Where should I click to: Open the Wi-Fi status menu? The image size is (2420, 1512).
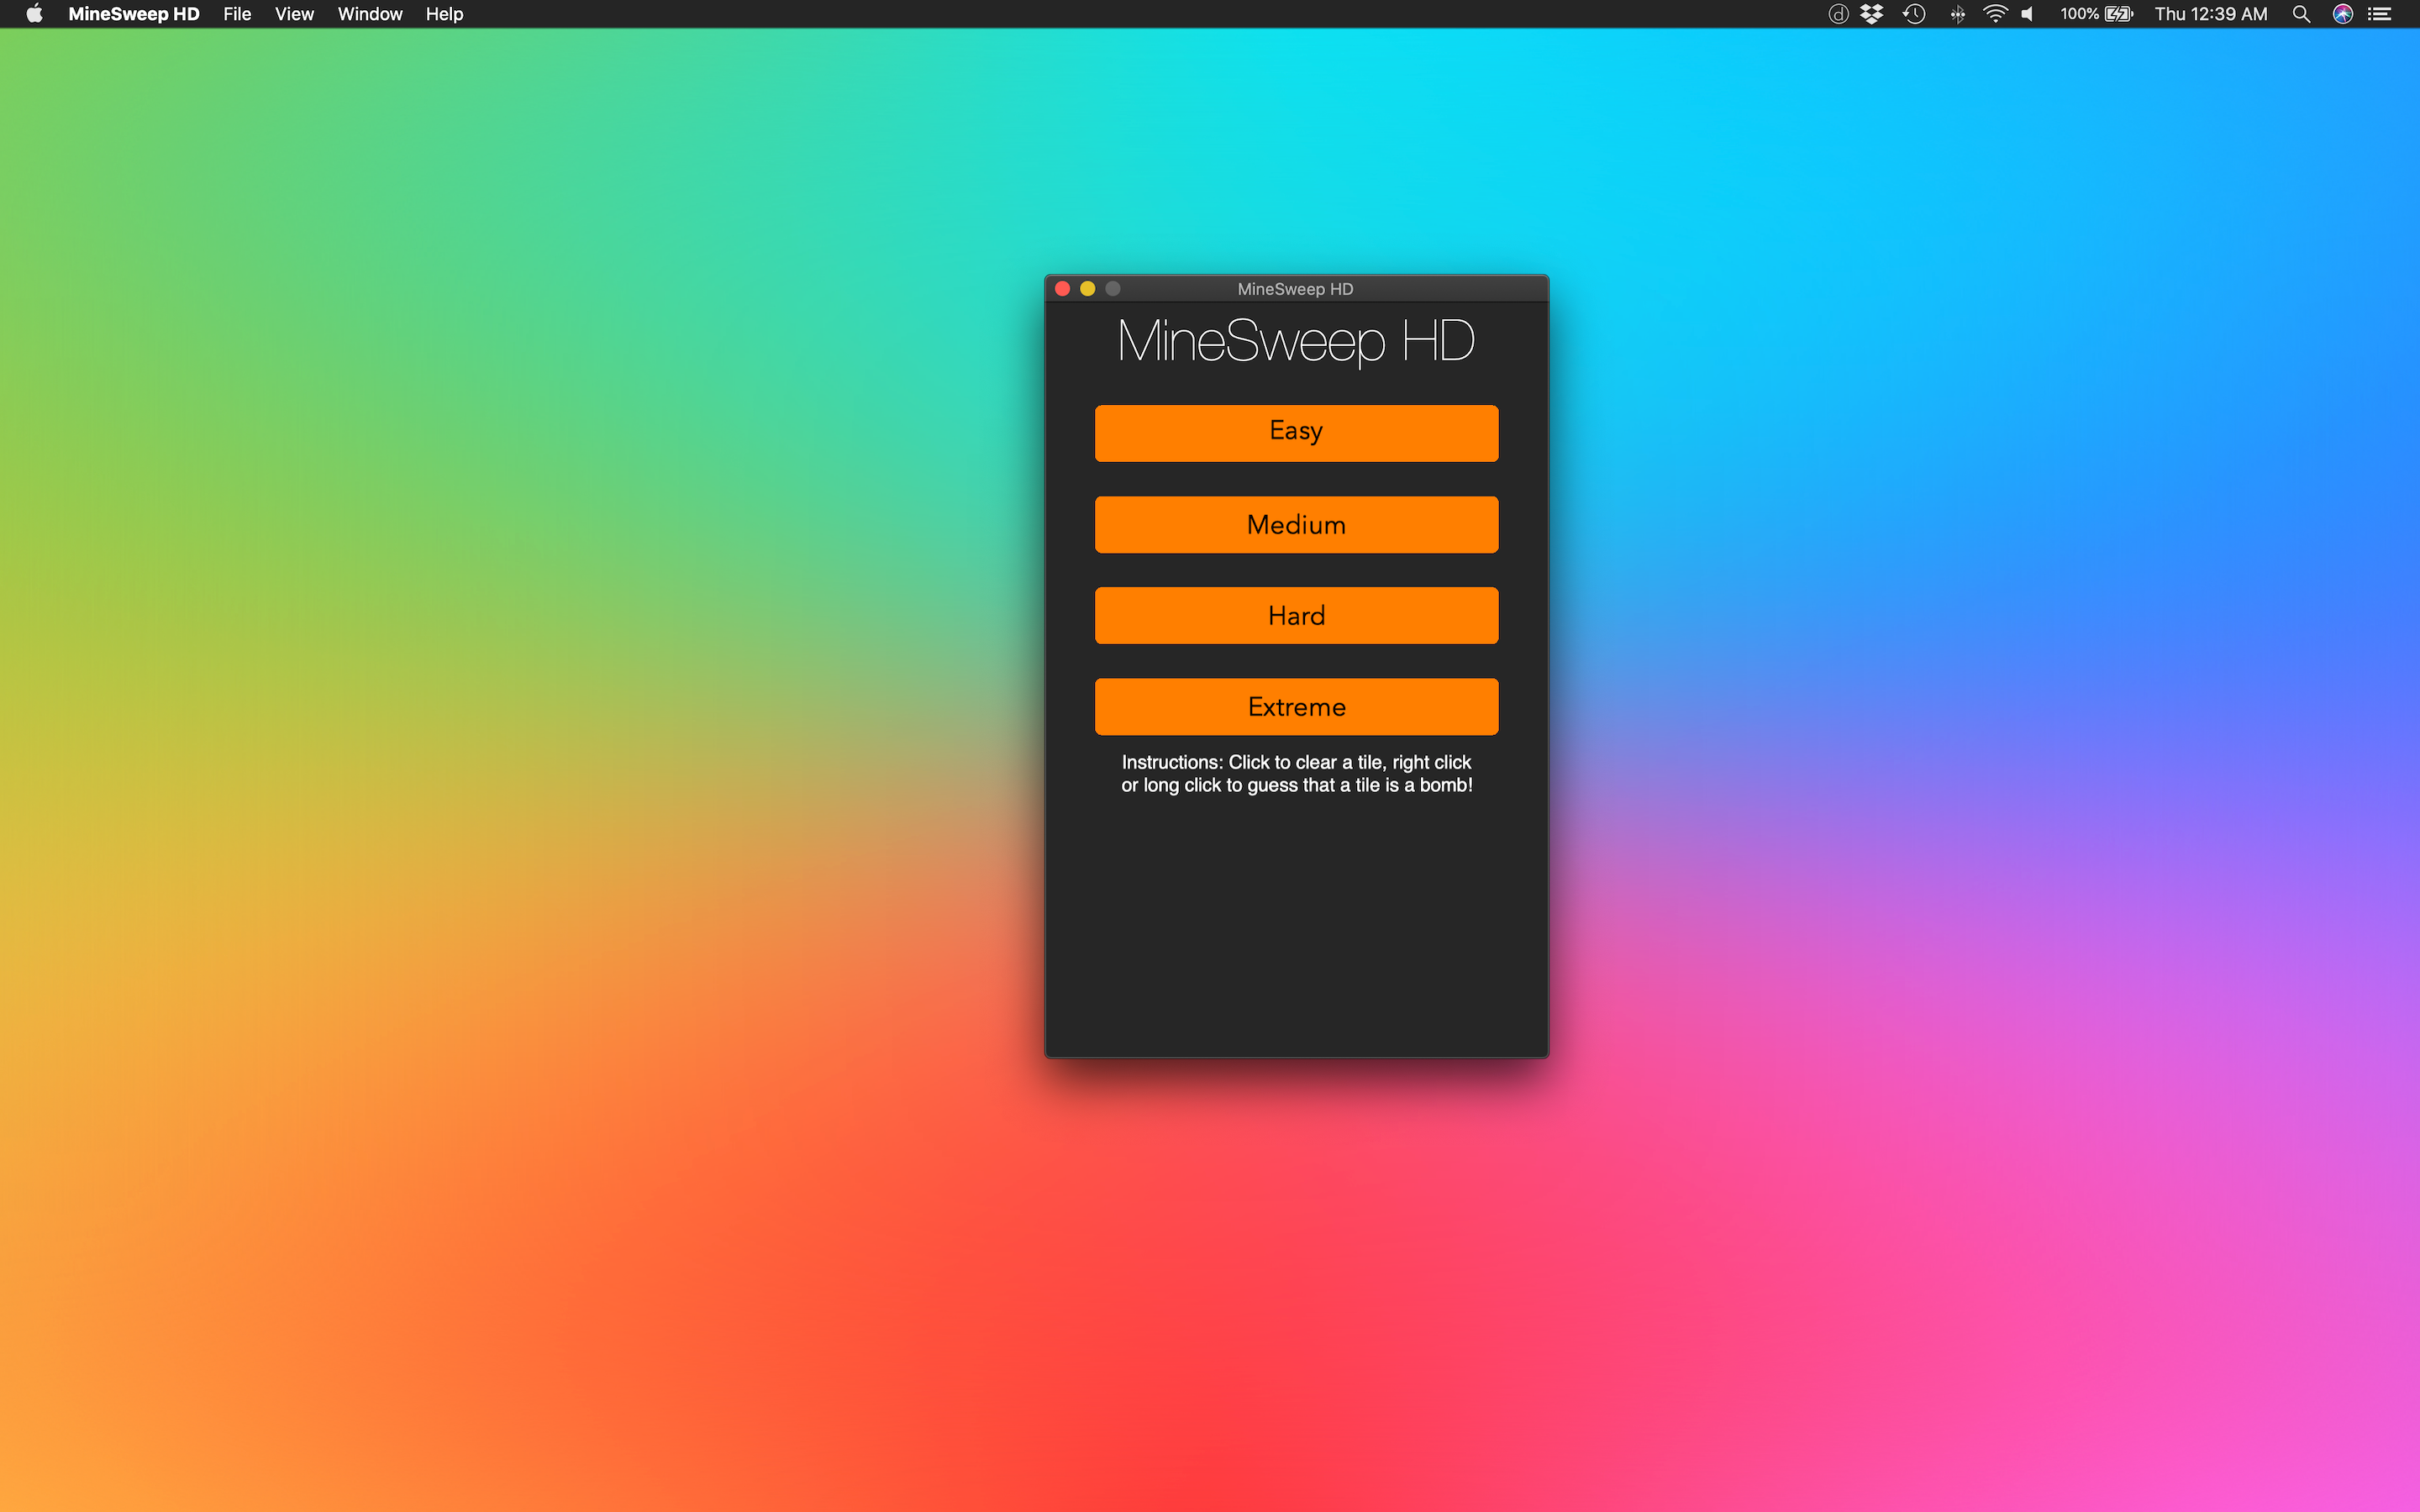click(x=1995, y=14)
